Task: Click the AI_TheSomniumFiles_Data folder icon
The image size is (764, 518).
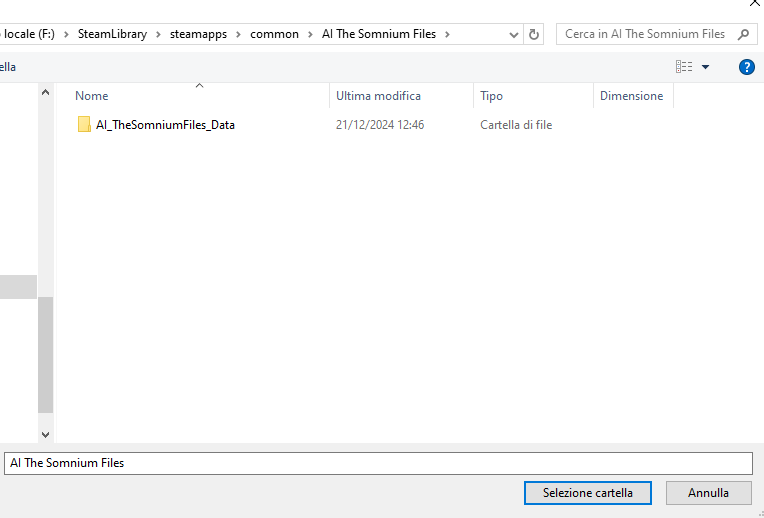Action: (84, 124)
